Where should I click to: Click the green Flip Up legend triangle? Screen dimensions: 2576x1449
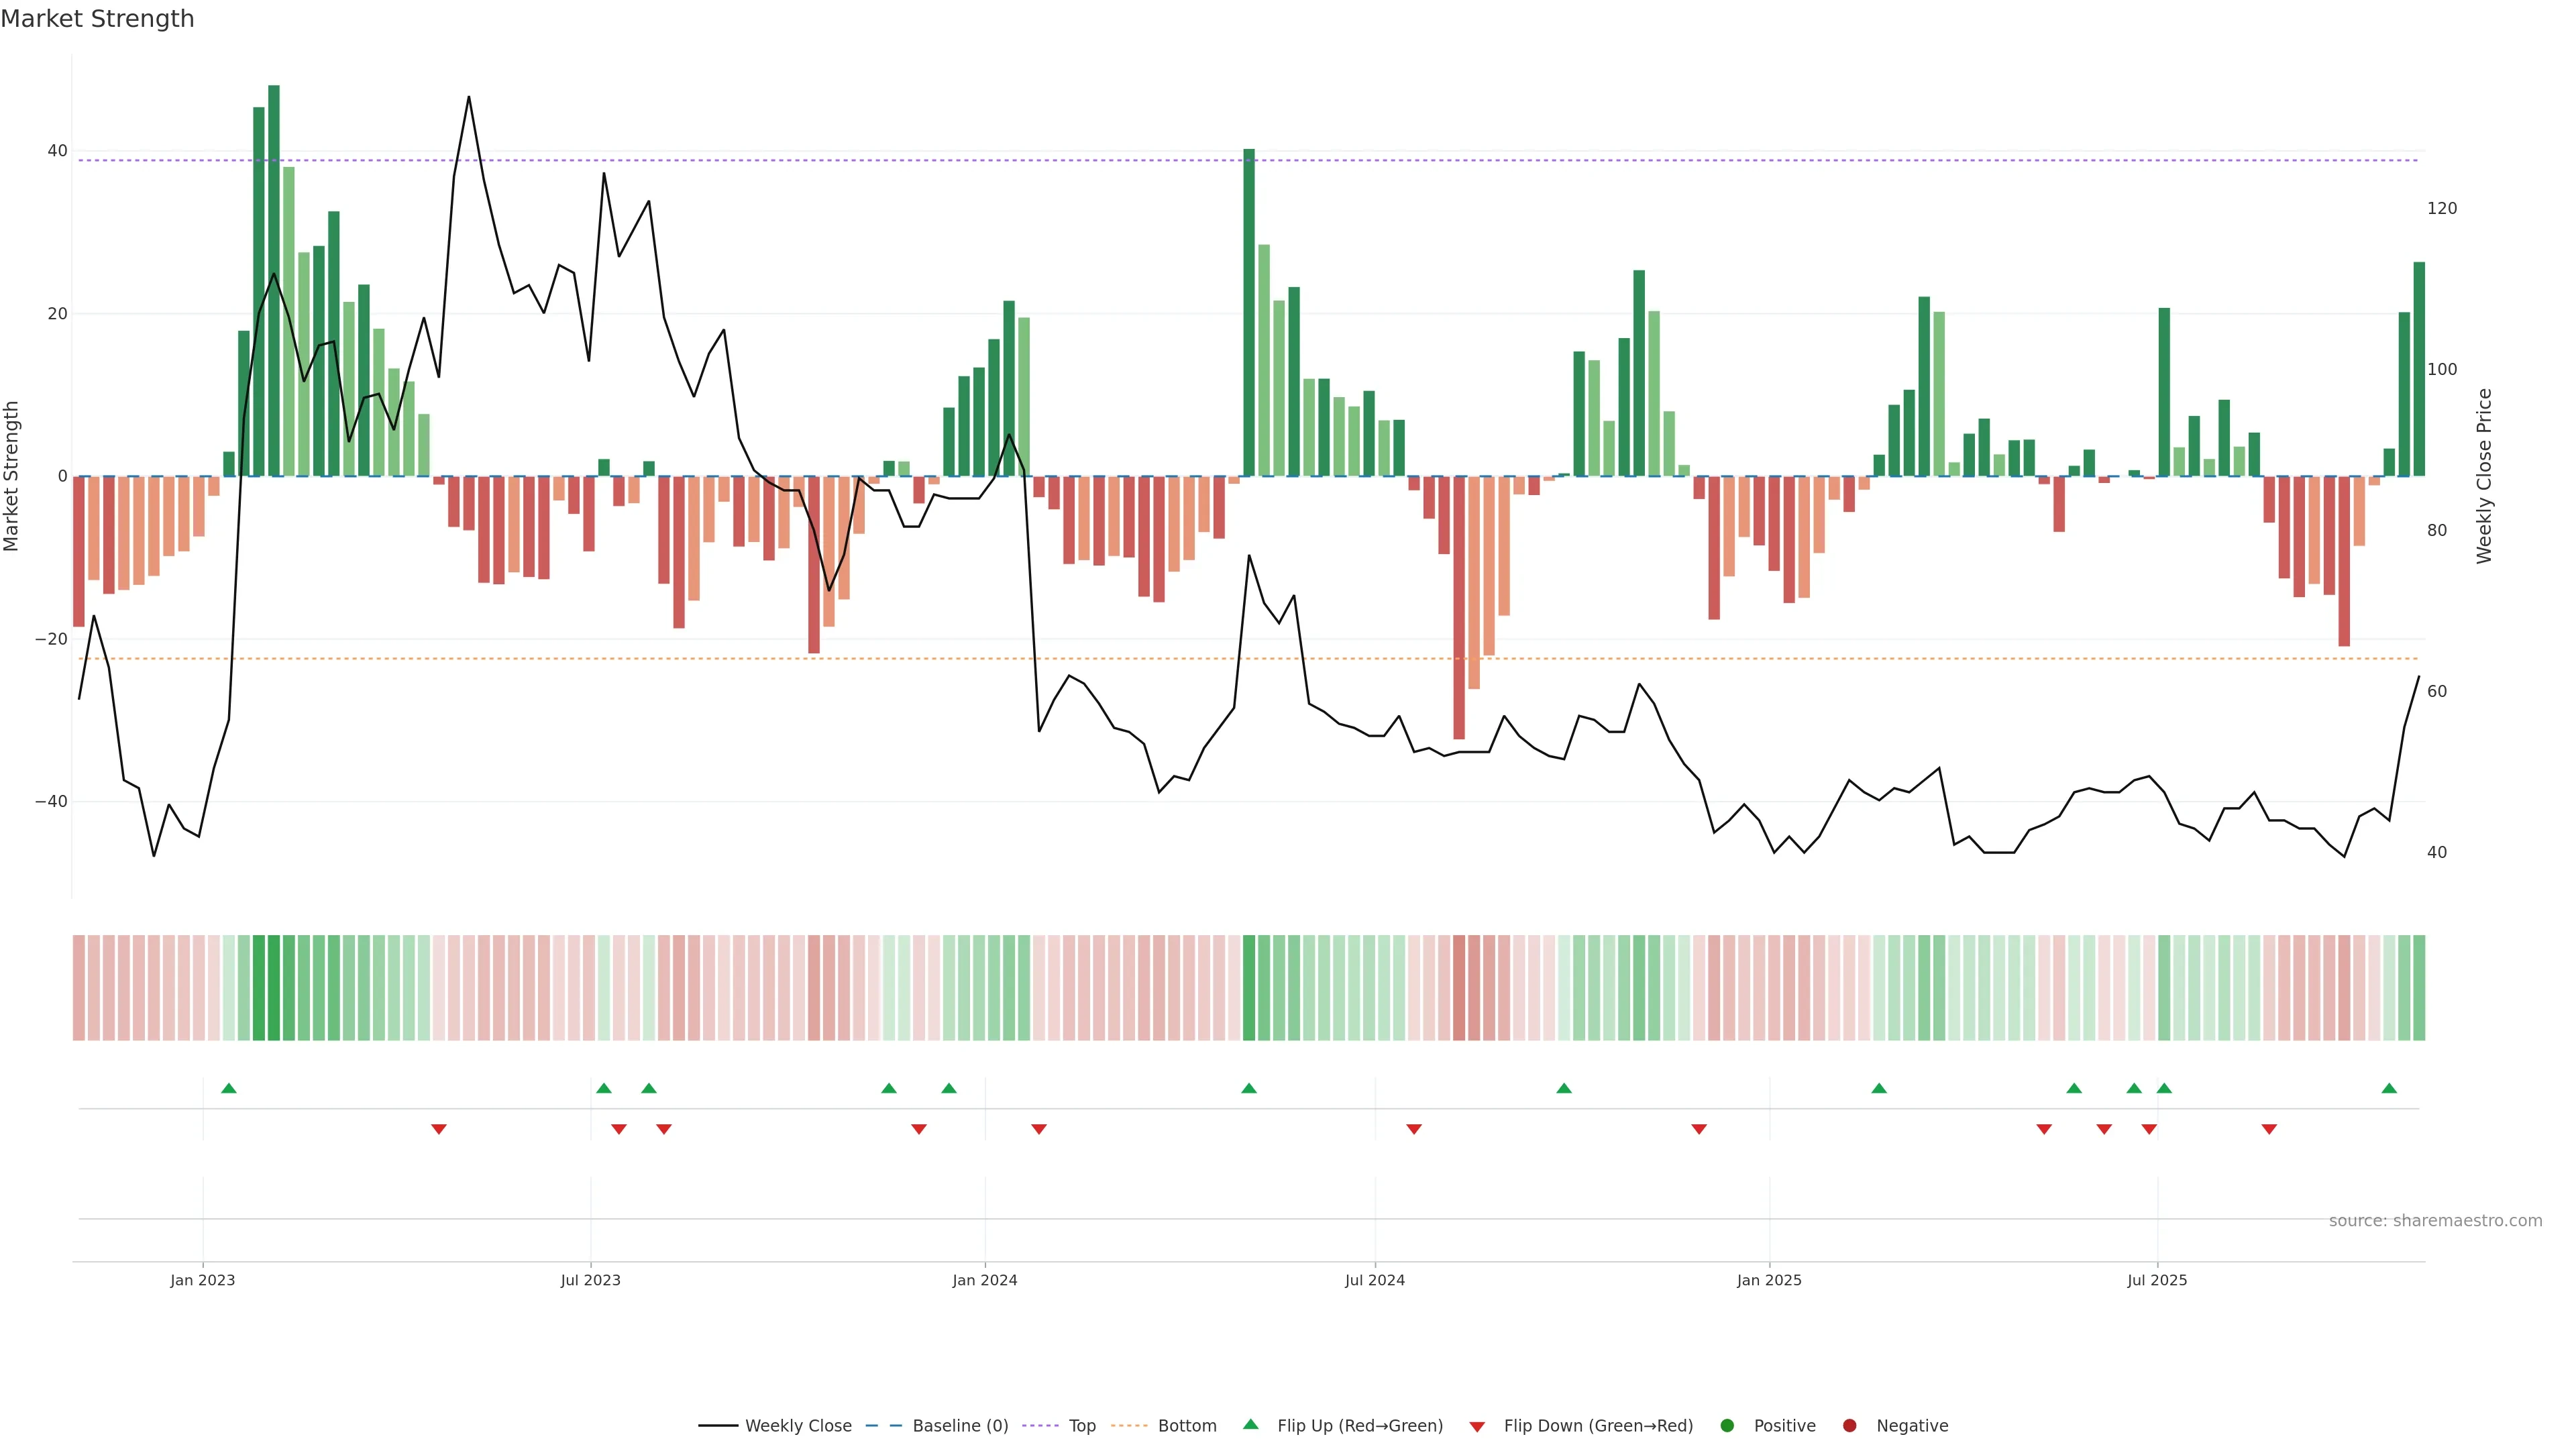point(1250,1424)
